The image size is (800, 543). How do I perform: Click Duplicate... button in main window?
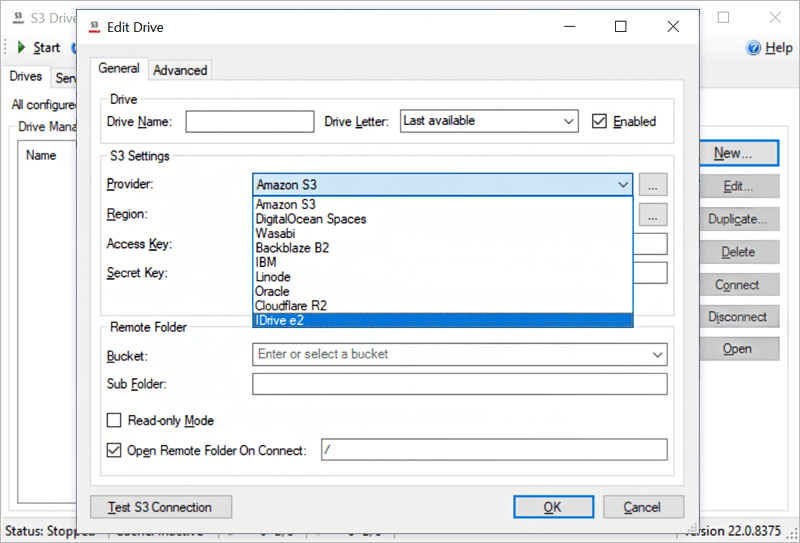pos(738,219)
